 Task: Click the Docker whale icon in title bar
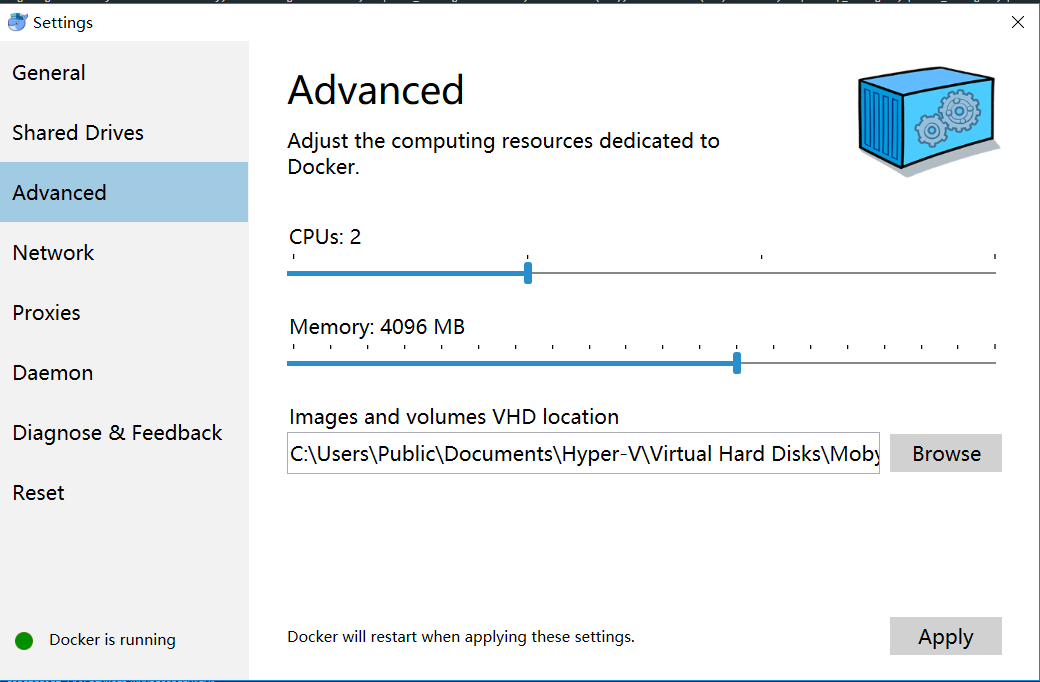click(17, 22)
